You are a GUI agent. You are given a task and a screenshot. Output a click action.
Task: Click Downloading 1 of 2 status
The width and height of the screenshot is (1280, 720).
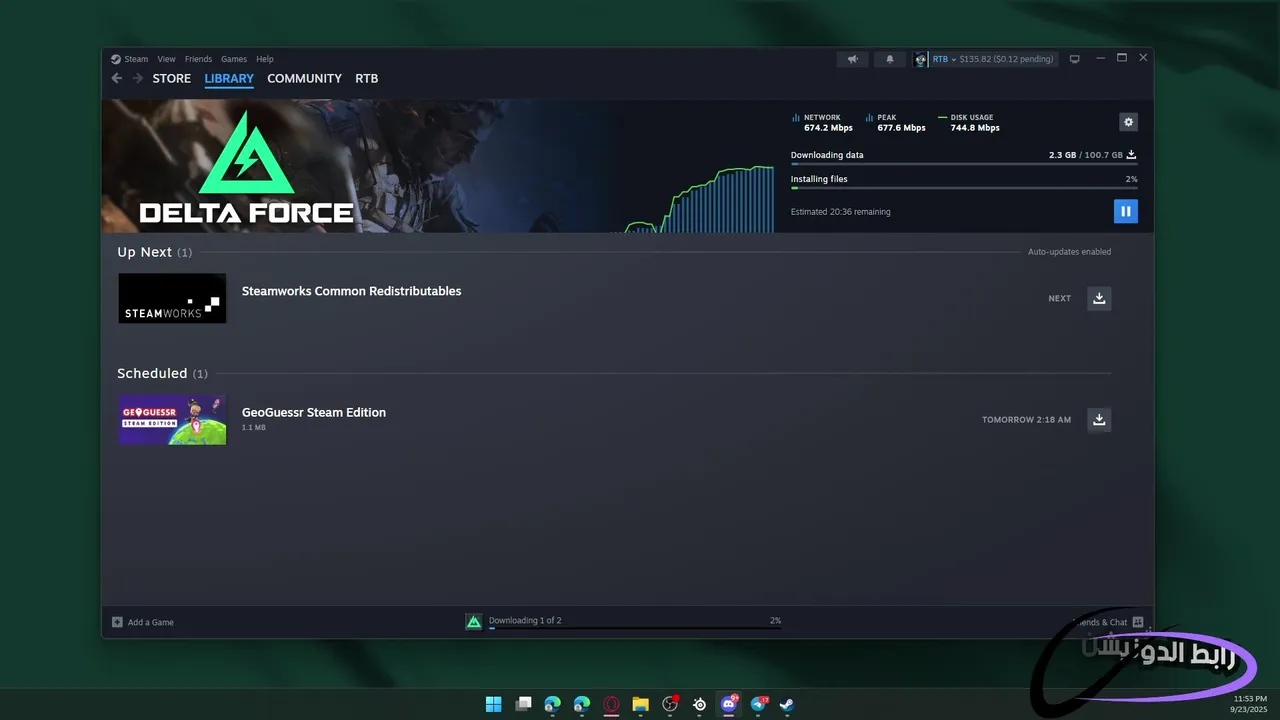525,620
